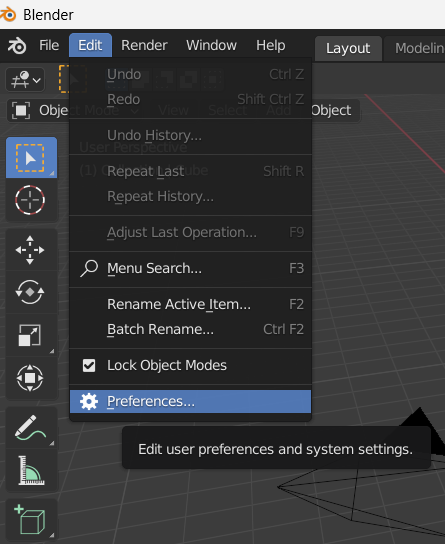Choose Rename Active Item
This screenshot has width=445, height=544.
(190, 304)
